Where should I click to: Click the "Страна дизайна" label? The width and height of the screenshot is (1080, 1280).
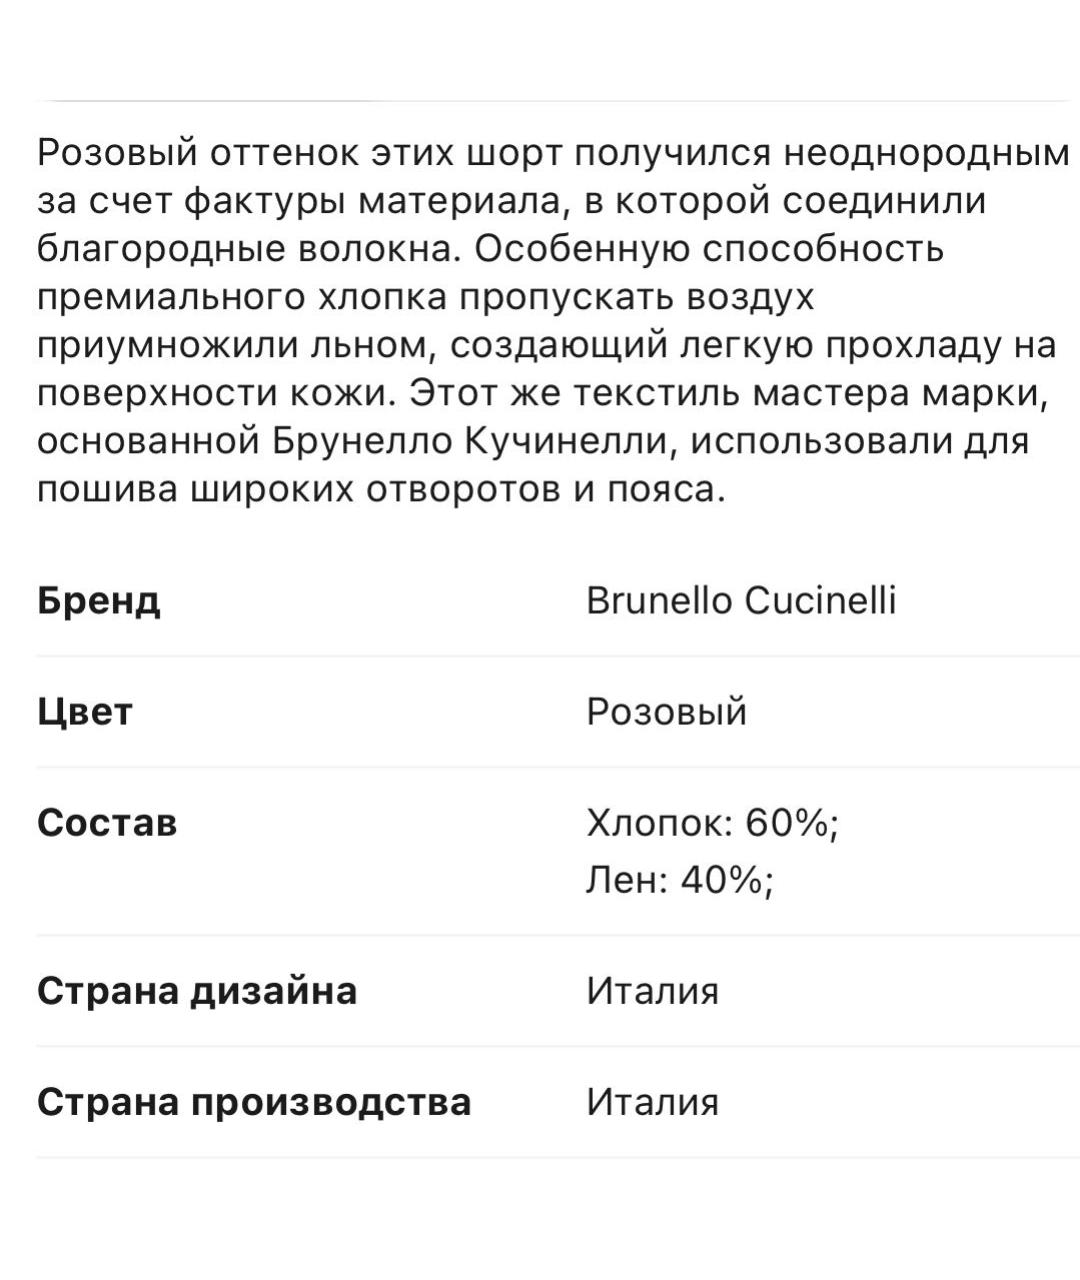pos(197,991)
